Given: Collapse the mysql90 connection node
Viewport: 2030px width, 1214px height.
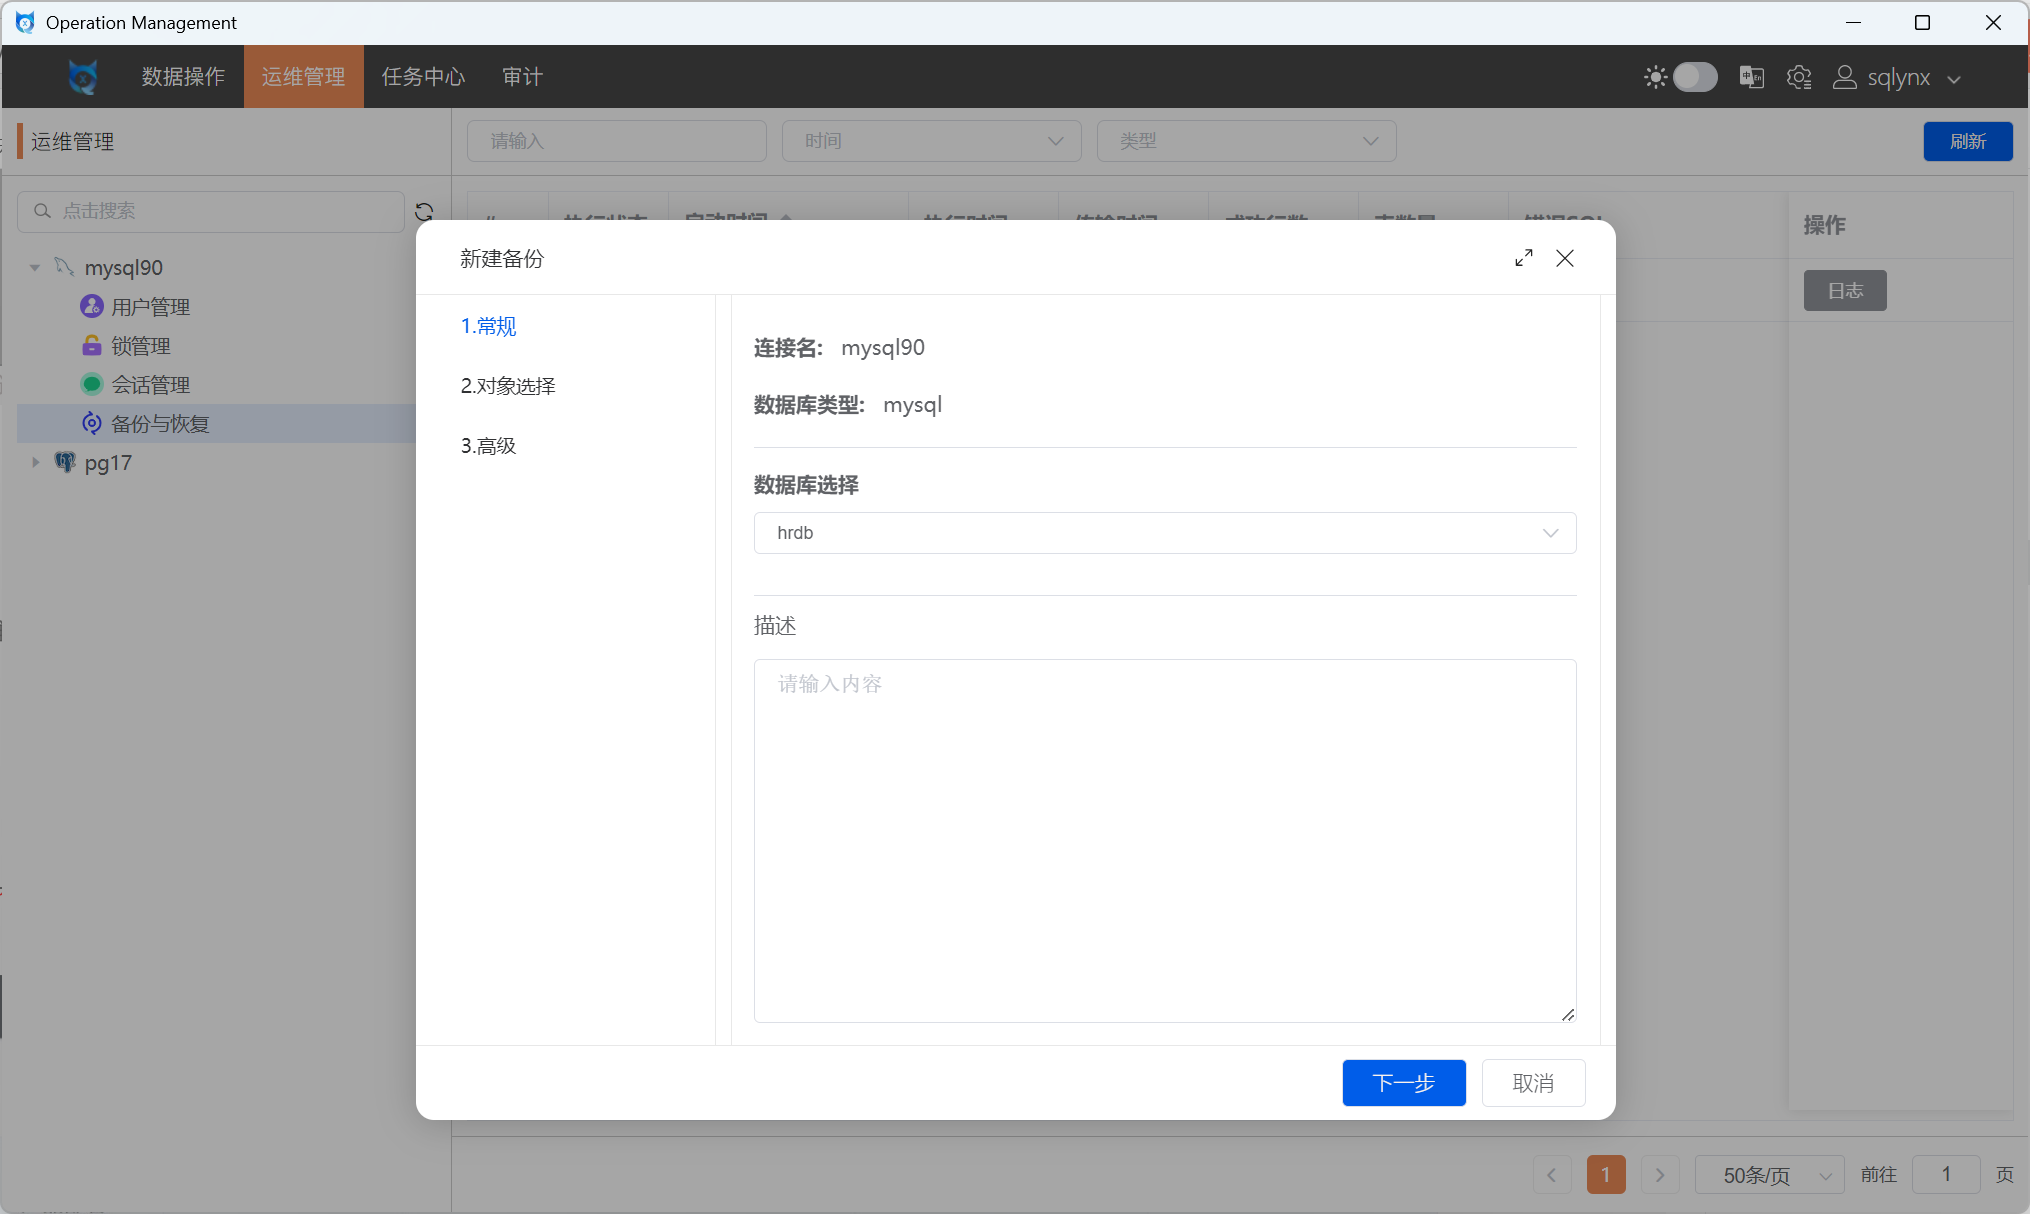Looking at the screenshot, I should [35, 268].
